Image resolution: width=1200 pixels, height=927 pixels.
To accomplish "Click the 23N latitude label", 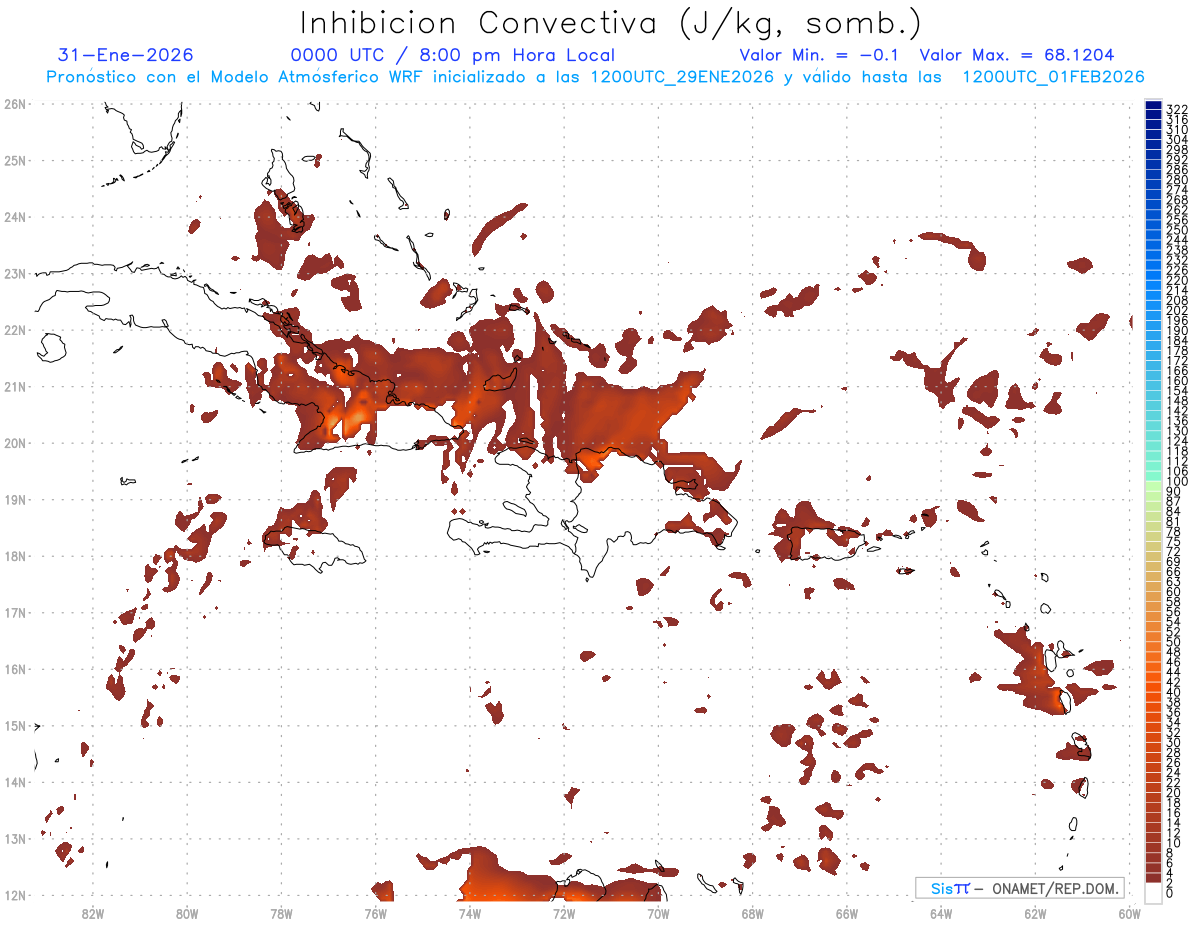I will [x=16, y=273].
